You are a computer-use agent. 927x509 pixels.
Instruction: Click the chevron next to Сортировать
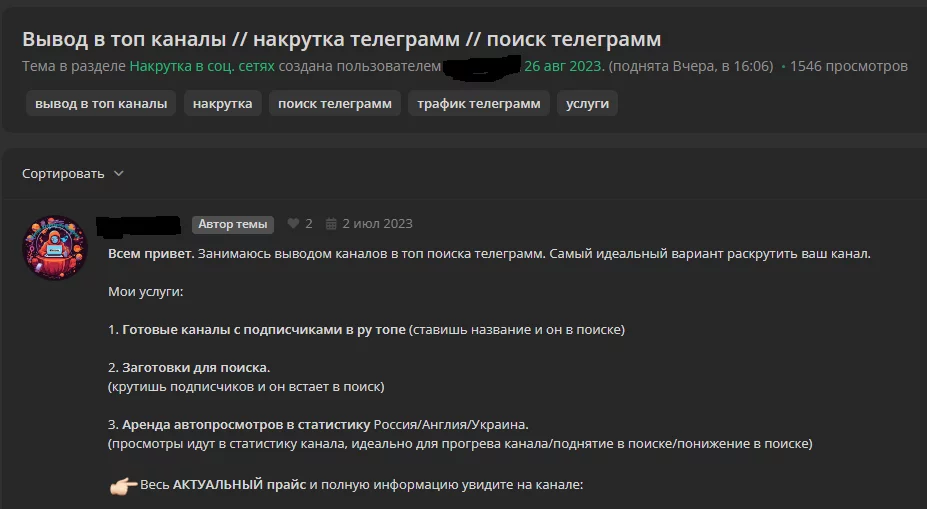pyautogui.click(x=119, y=174)
